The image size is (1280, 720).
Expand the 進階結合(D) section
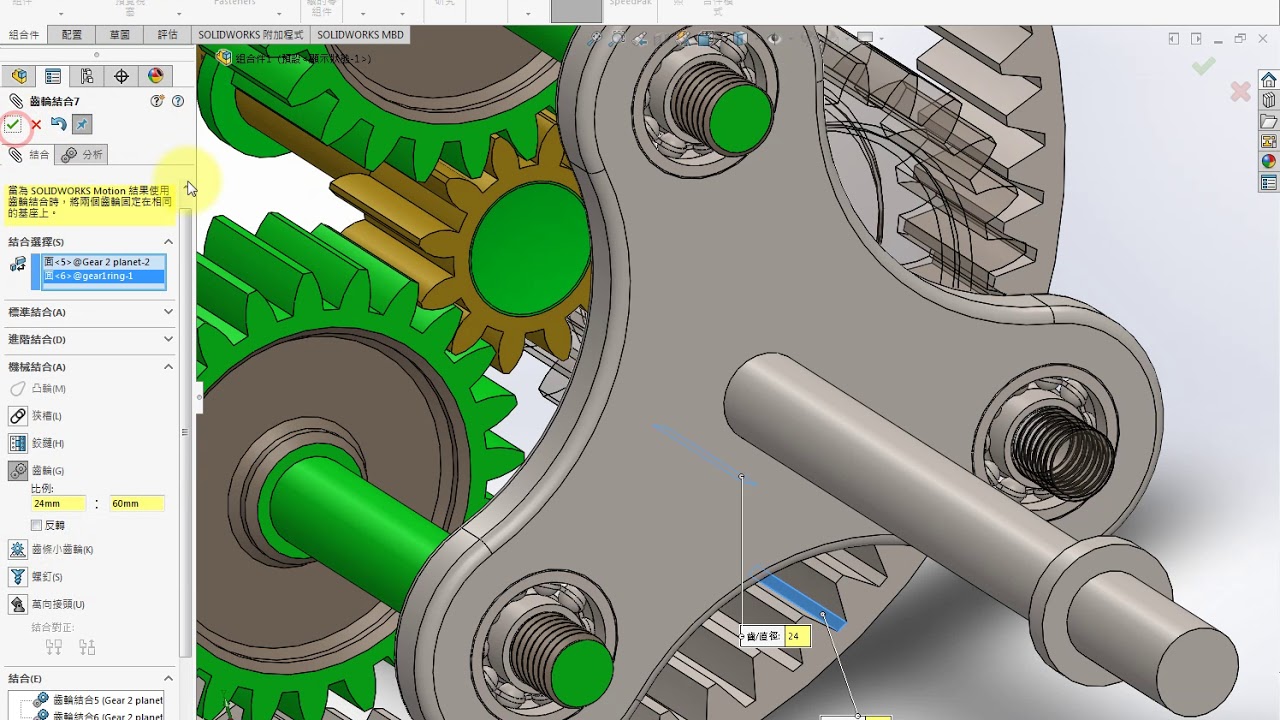click(x=168, y=339)
